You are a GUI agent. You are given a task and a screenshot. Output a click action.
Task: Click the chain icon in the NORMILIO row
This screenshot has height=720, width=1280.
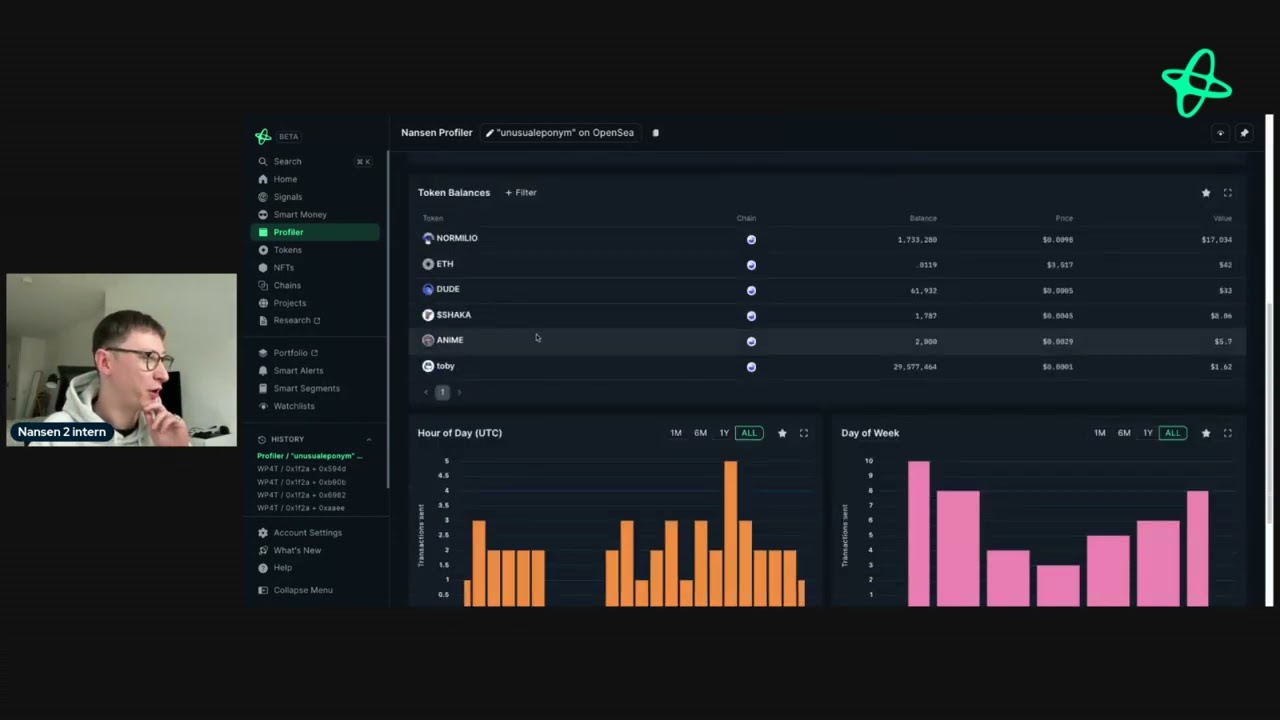pyautogui.click(x=751, y=240)
